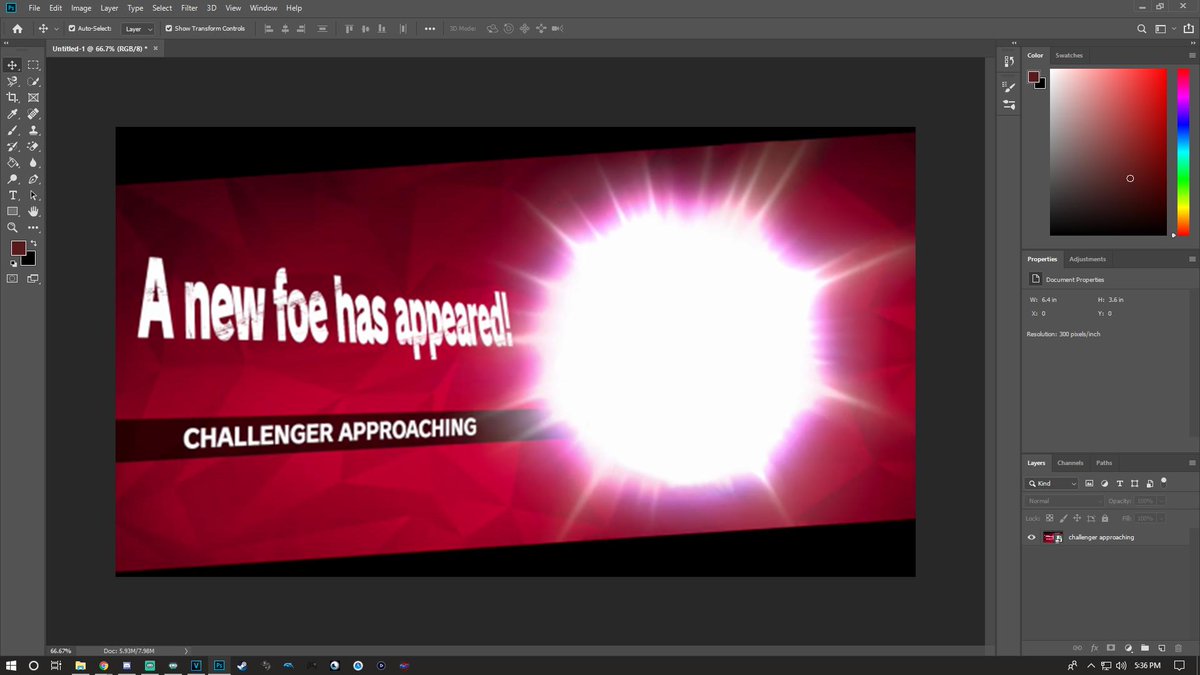Screen dimensions: 1200x675
Task: Select the Brush tool
Action: coord(13,130)
